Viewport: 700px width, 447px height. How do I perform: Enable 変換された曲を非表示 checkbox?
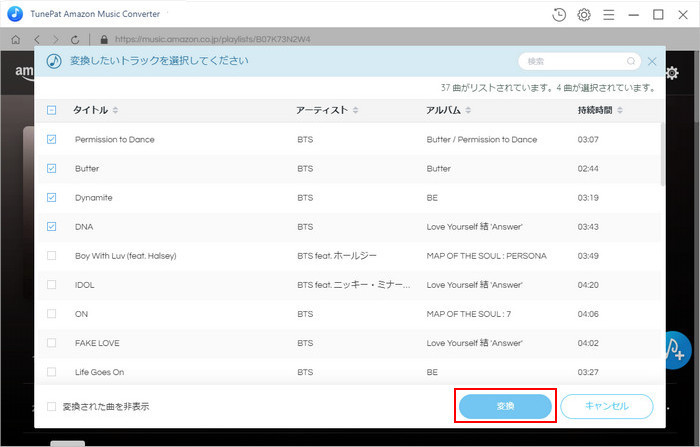click(x=51, y=406)
